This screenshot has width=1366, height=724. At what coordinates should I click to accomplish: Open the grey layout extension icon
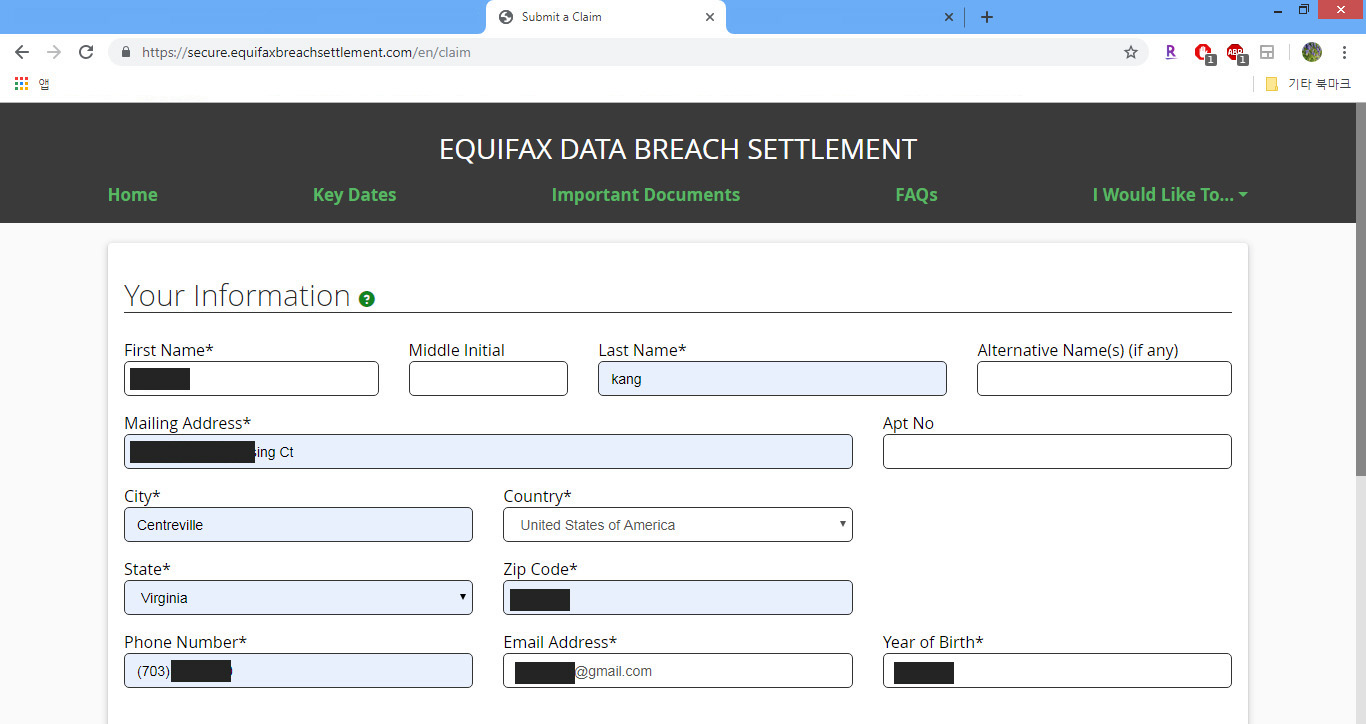tap(1267, 52)
